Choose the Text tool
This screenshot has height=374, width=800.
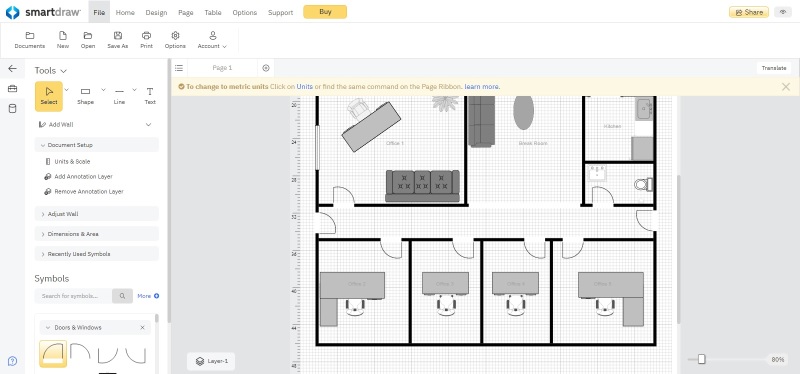pos(150,96)
